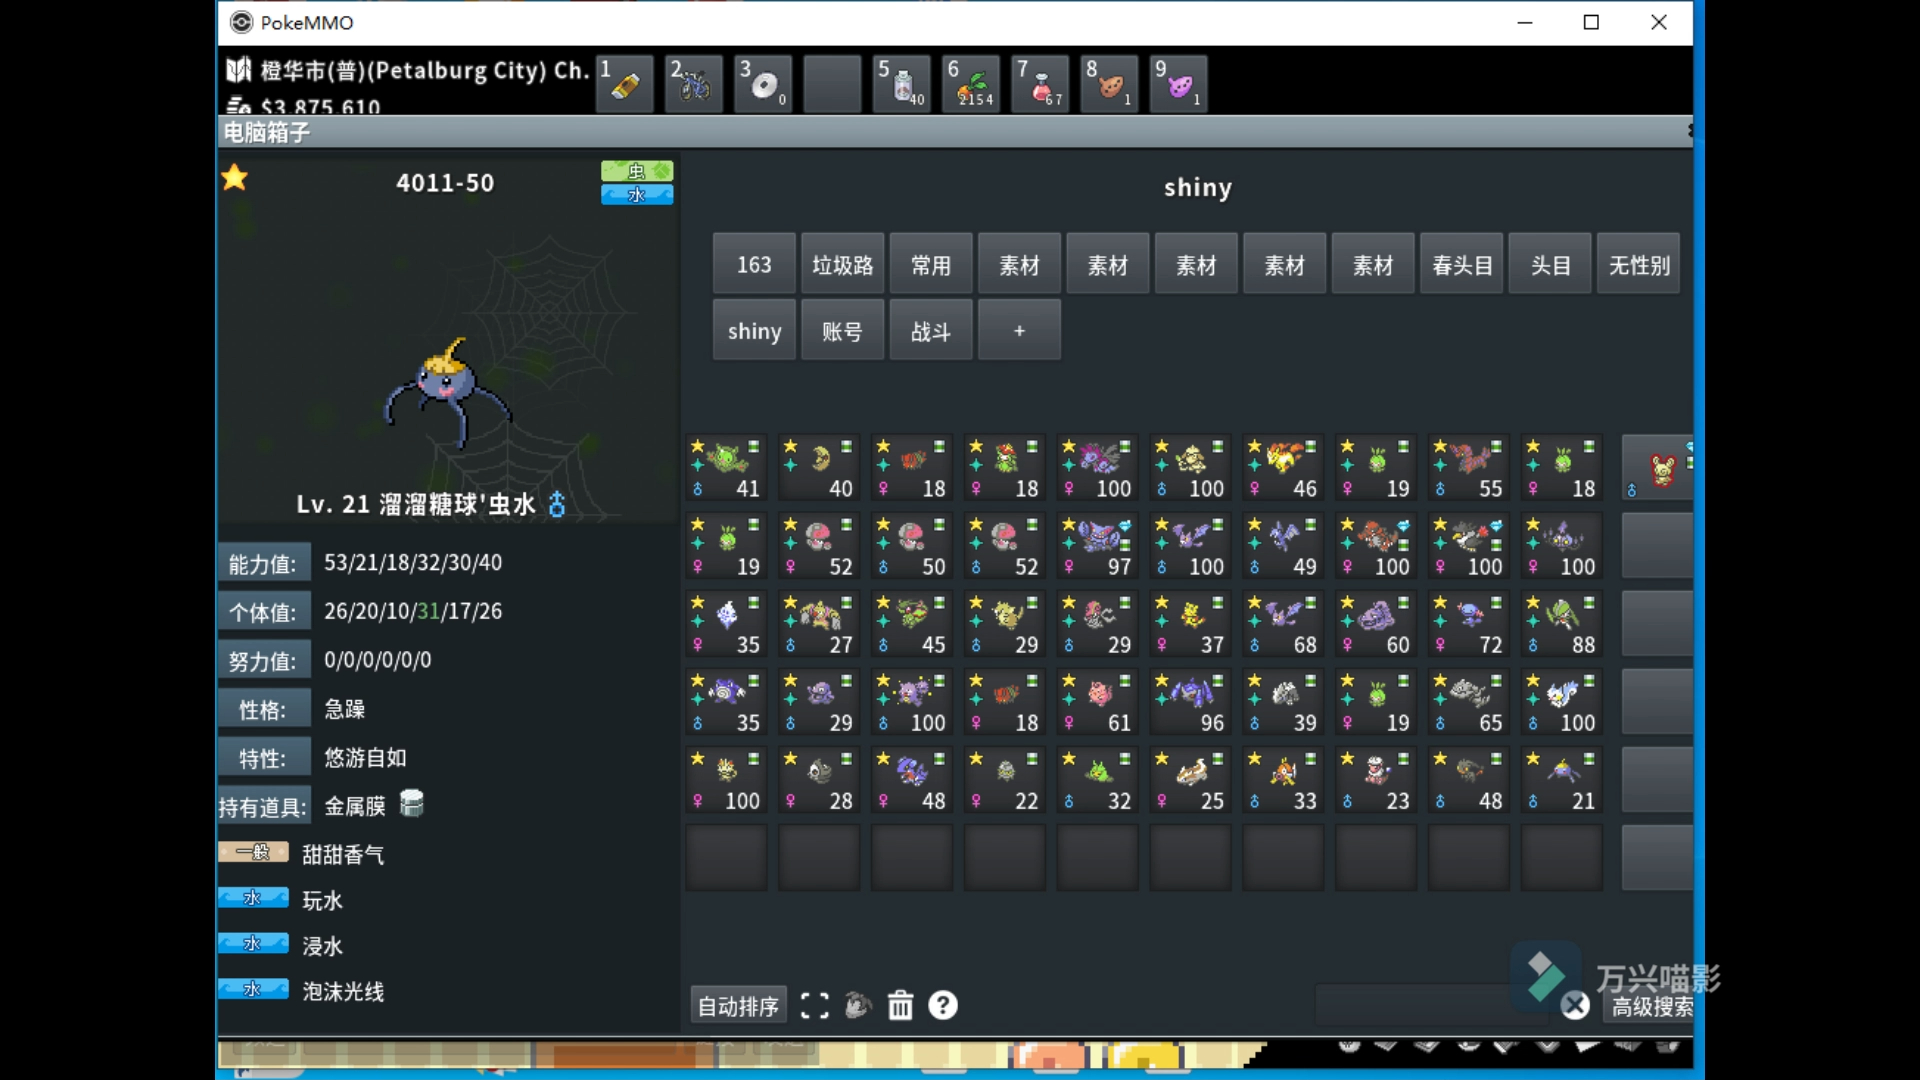Select the level 97 shiny Pokemon slot
Viewport: 1920px width, 1080px height.
tap(1097, 547)
